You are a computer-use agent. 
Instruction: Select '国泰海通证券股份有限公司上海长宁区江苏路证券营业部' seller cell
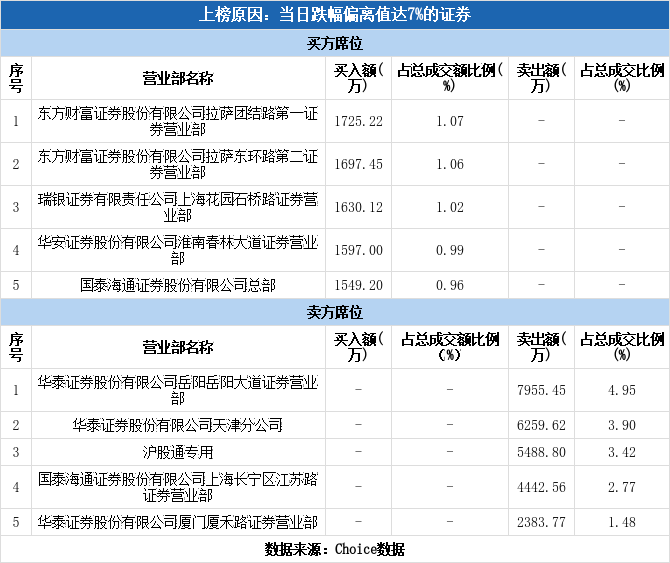coord(178,487)
